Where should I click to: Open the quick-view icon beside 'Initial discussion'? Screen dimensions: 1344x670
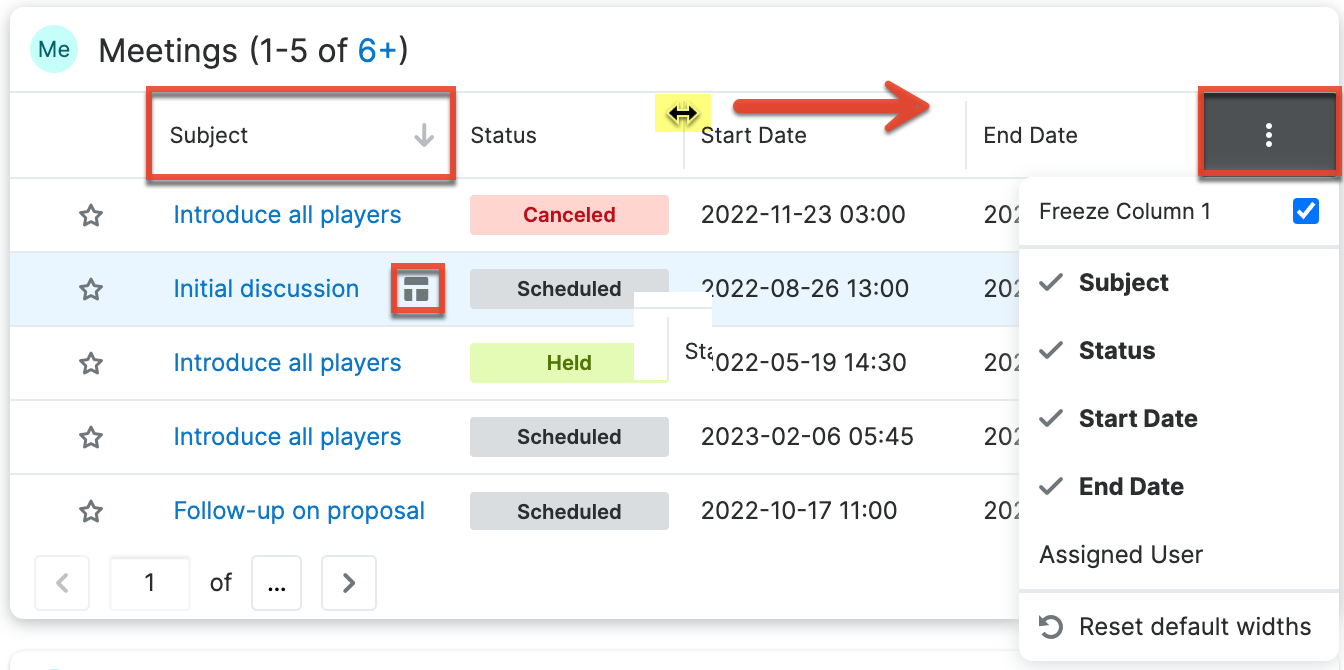(x=418, y=289)
